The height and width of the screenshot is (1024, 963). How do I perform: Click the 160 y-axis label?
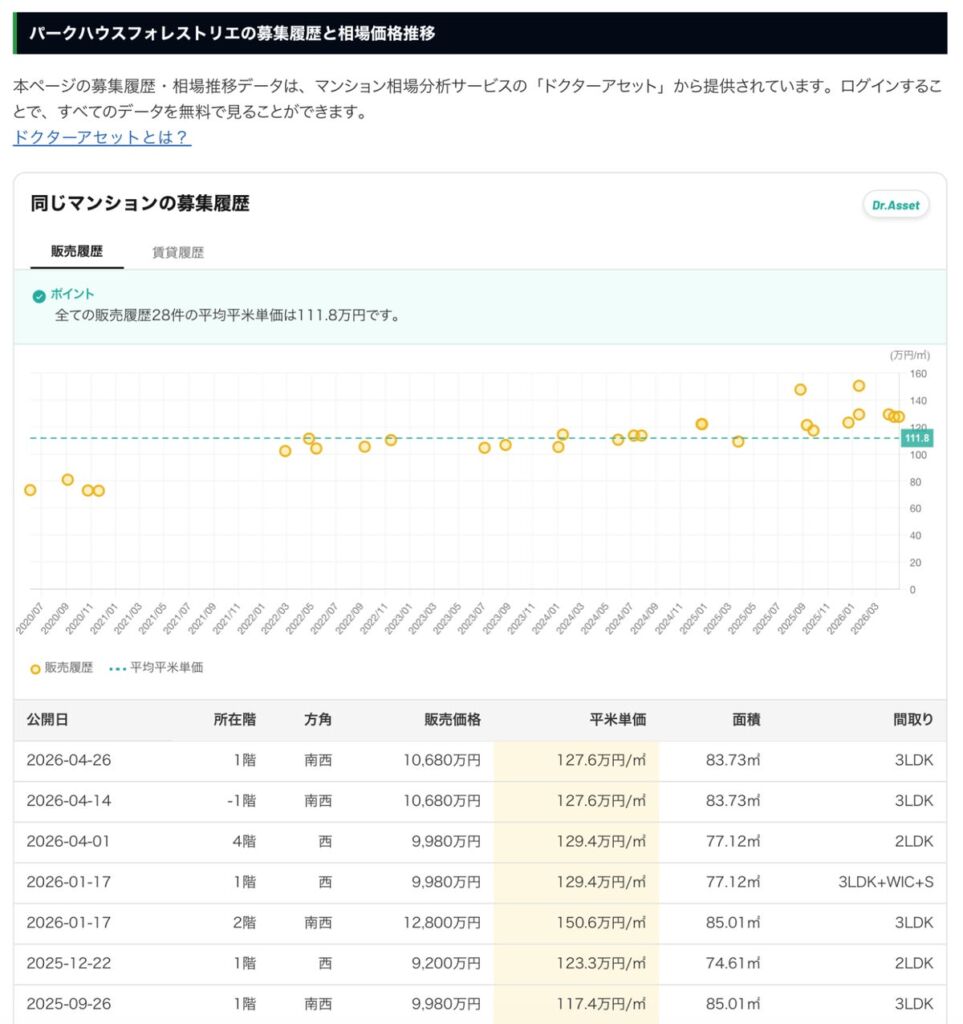pos(918,374)
